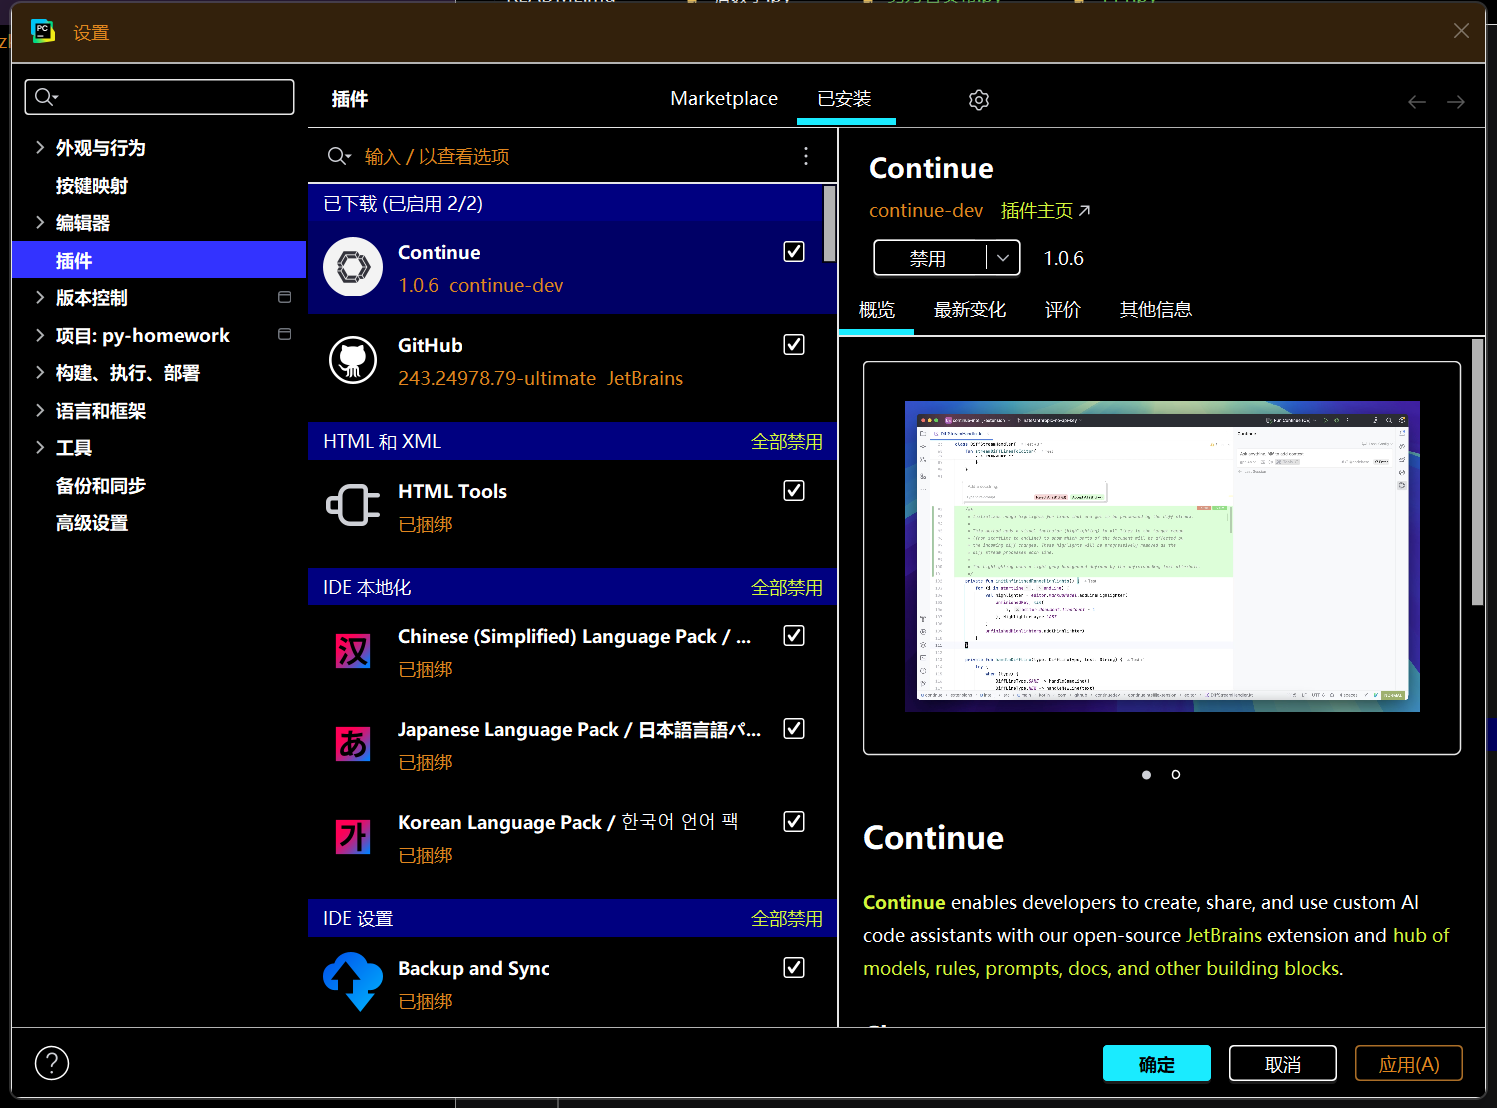Click the HTML Tools plugin icon
The width and height of the screenshot is (1497, 1108).
point(353,505)
